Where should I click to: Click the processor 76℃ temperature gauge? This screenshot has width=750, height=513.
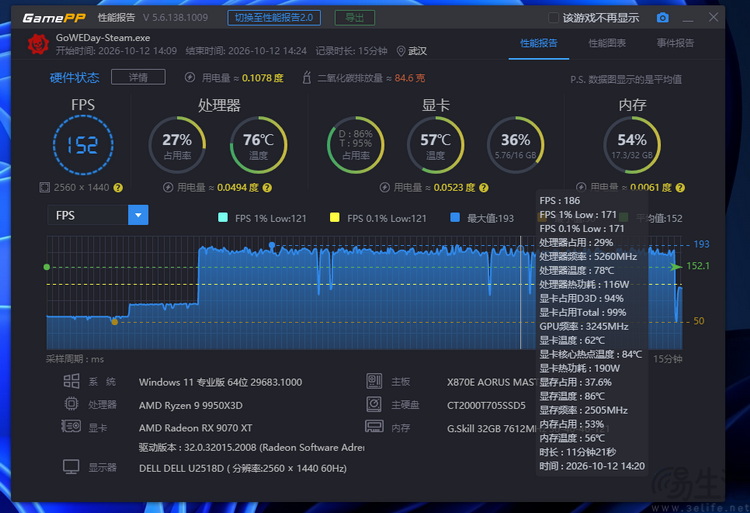(x=258, y=145)
